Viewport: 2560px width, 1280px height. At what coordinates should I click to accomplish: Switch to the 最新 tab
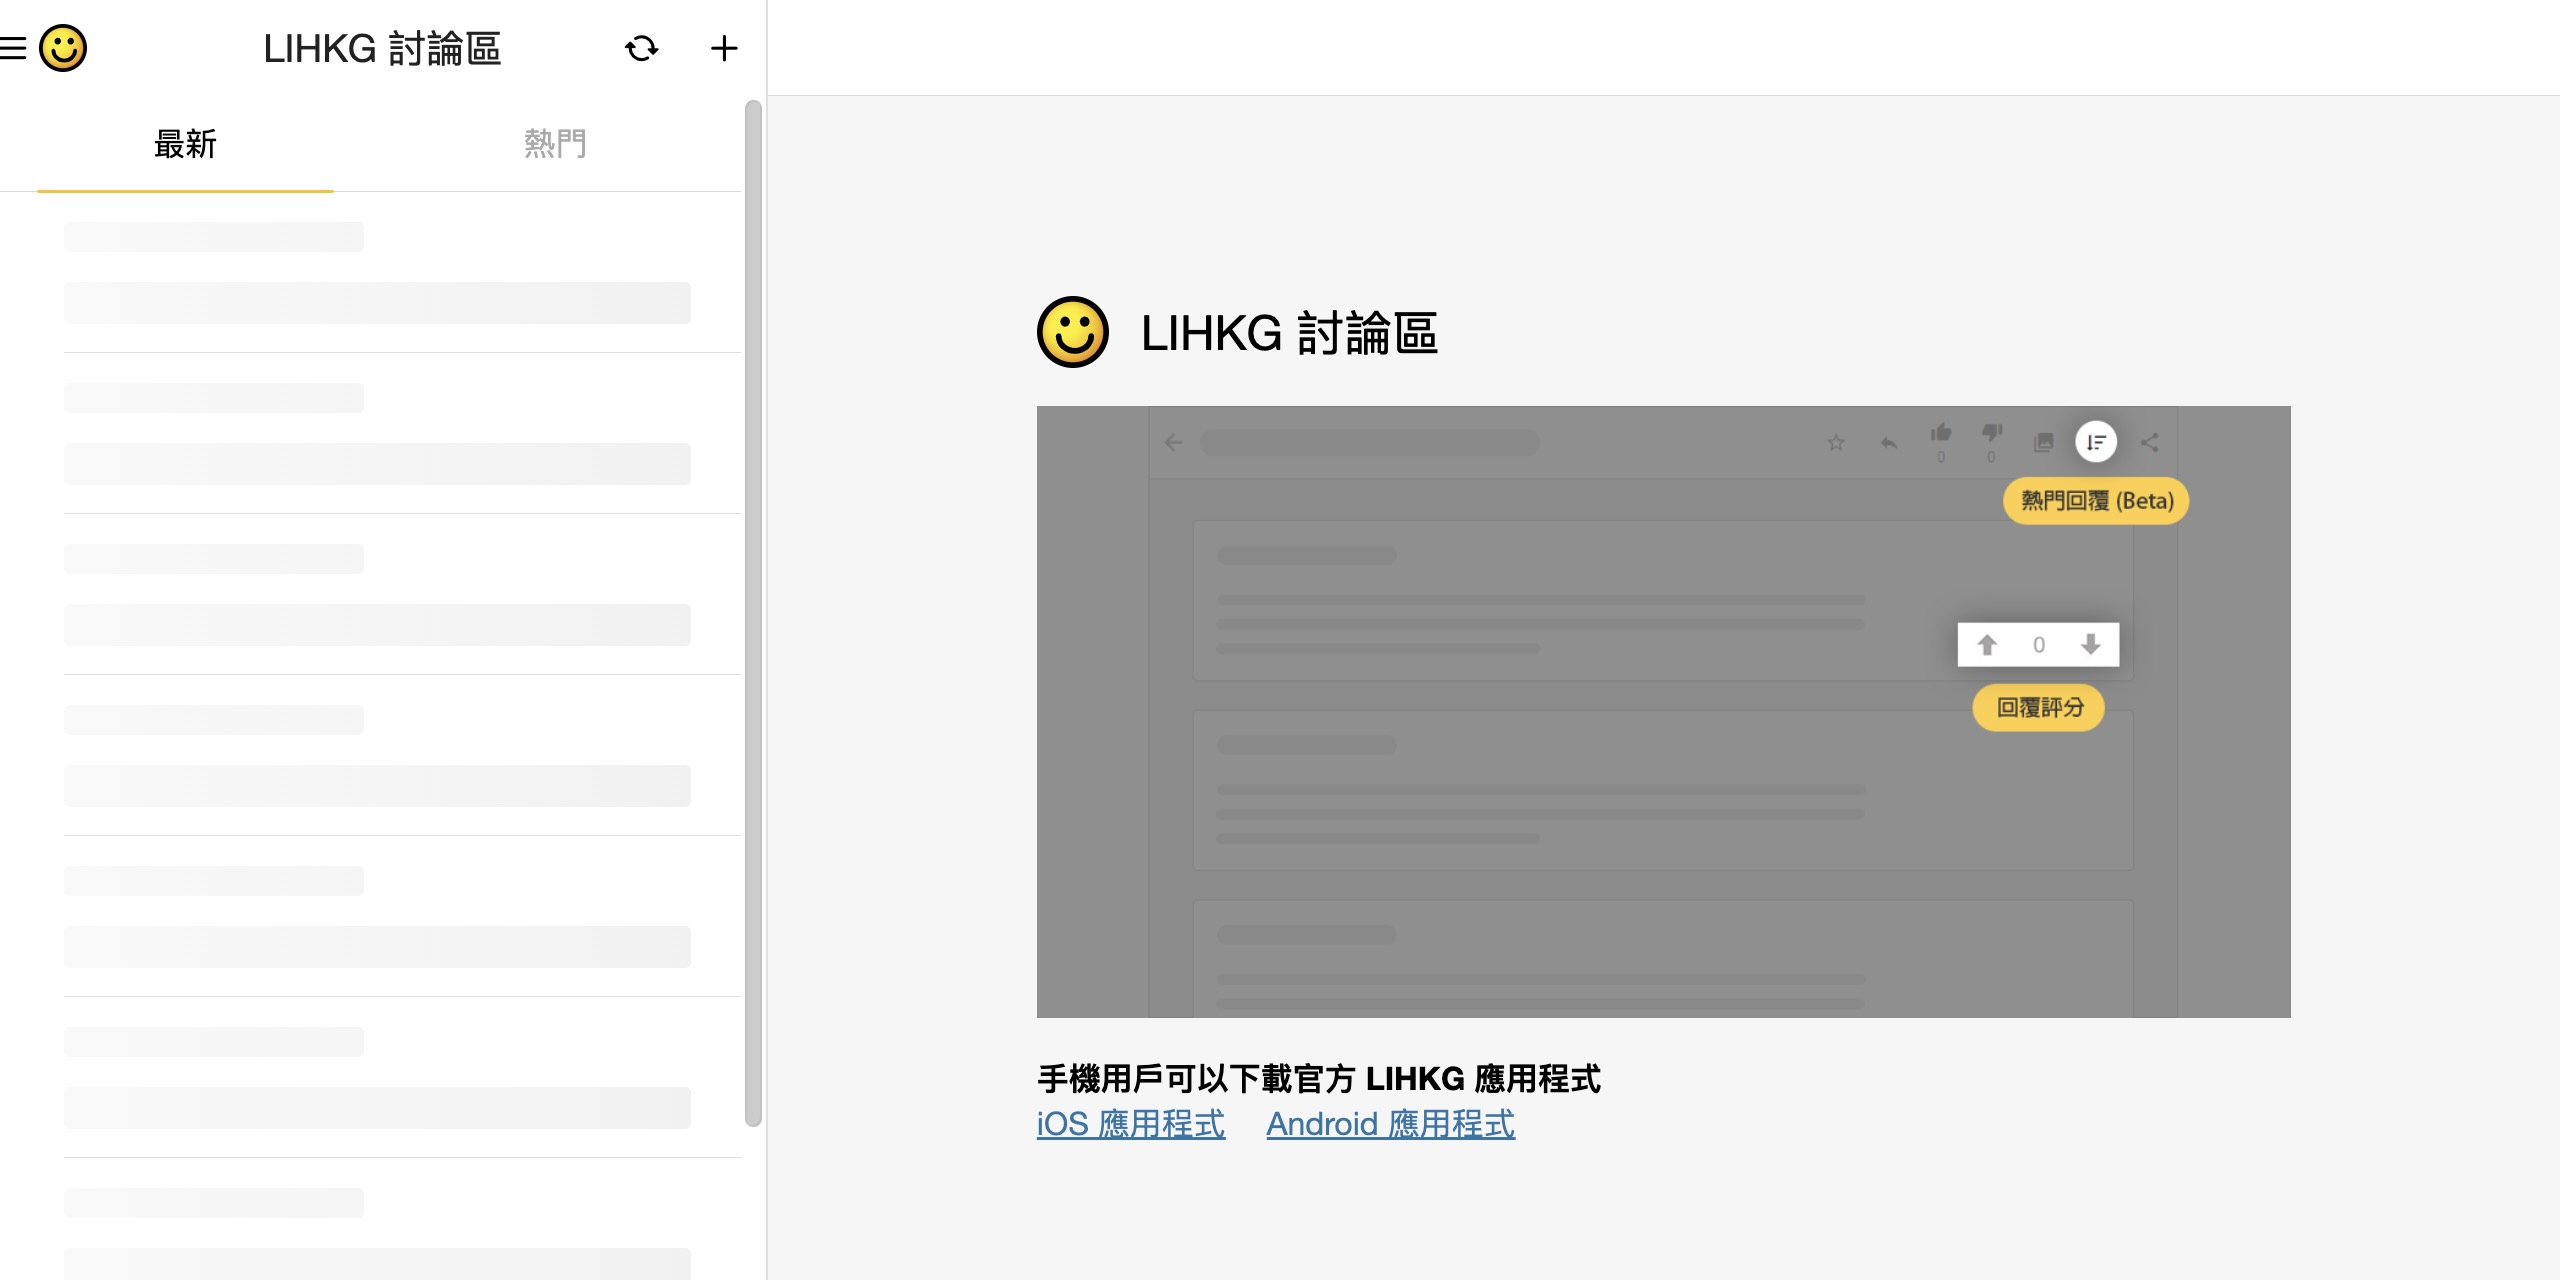pyautogui.click(x=185, y=144)
